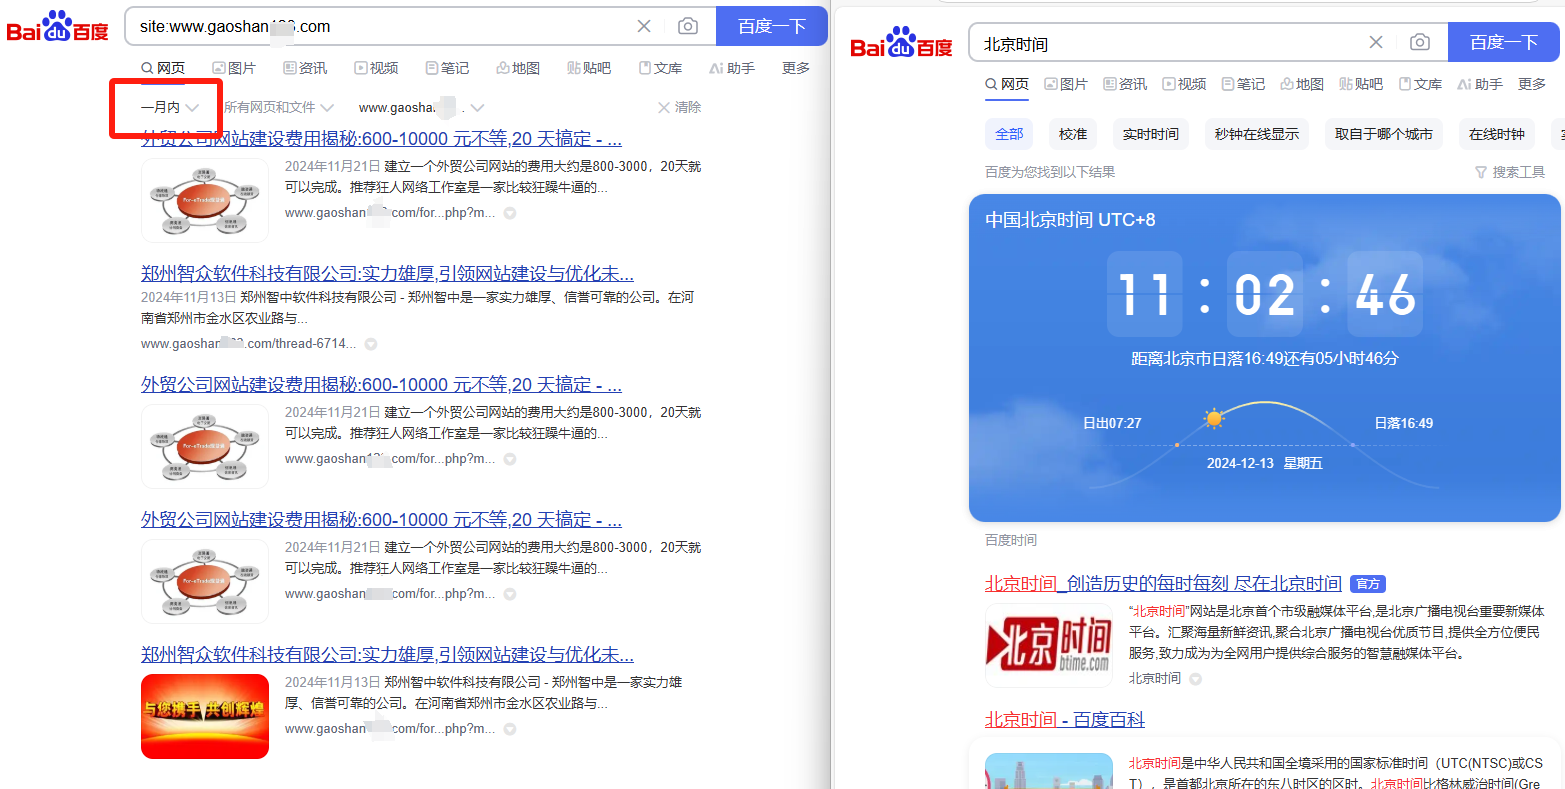Expand the 一月内 time filter dropdown

click(x=170, y=107)
